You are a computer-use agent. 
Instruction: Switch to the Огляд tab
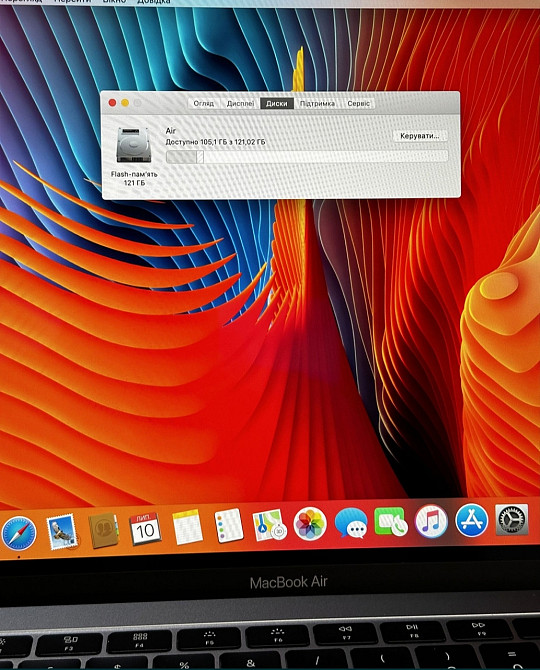(x=203, y=103)
